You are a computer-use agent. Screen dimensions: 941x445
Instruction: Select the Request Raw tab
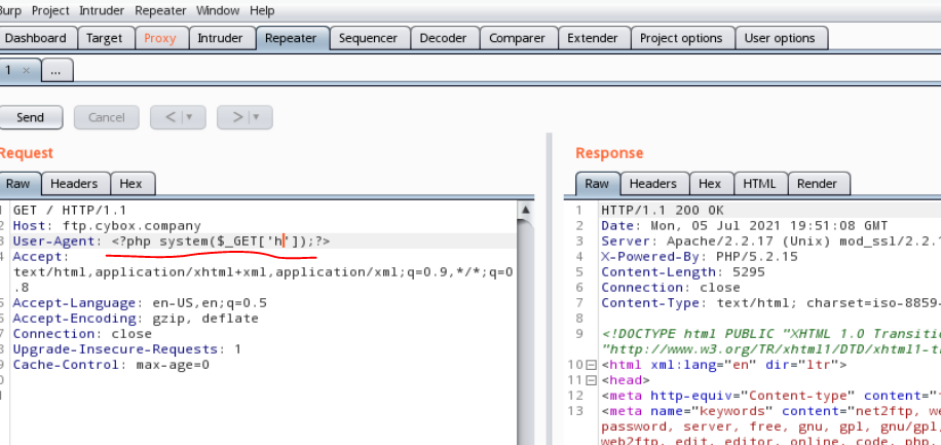click(x=18, y=184)
